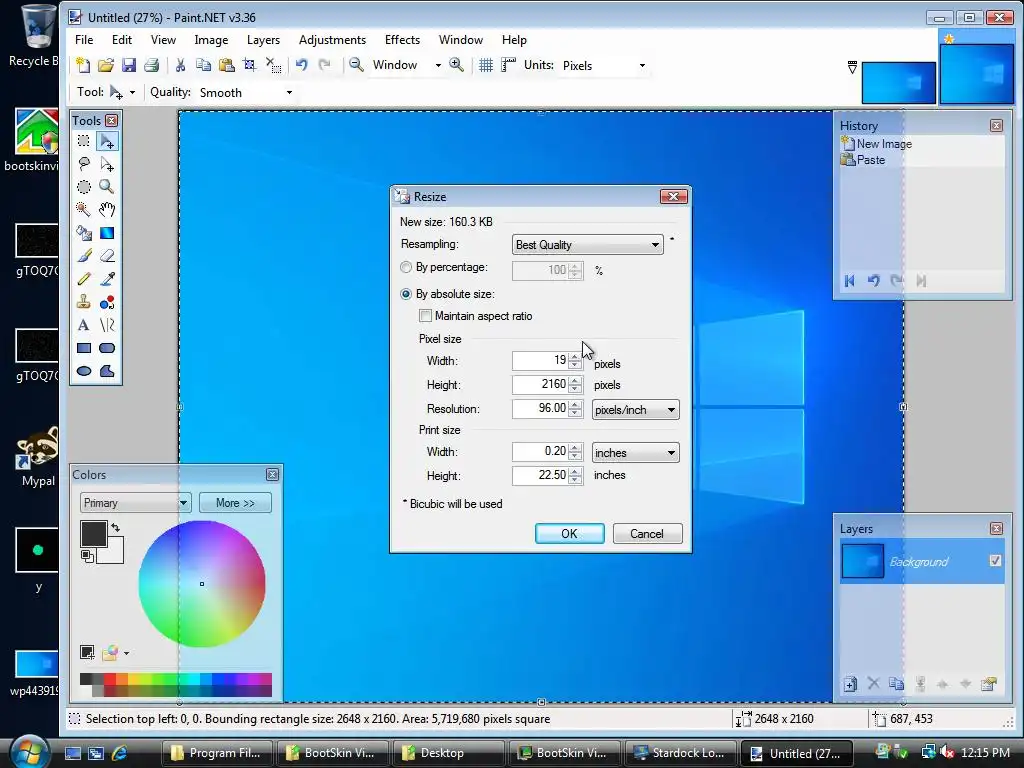Select the Recolor tool

[x=107, y=302]
